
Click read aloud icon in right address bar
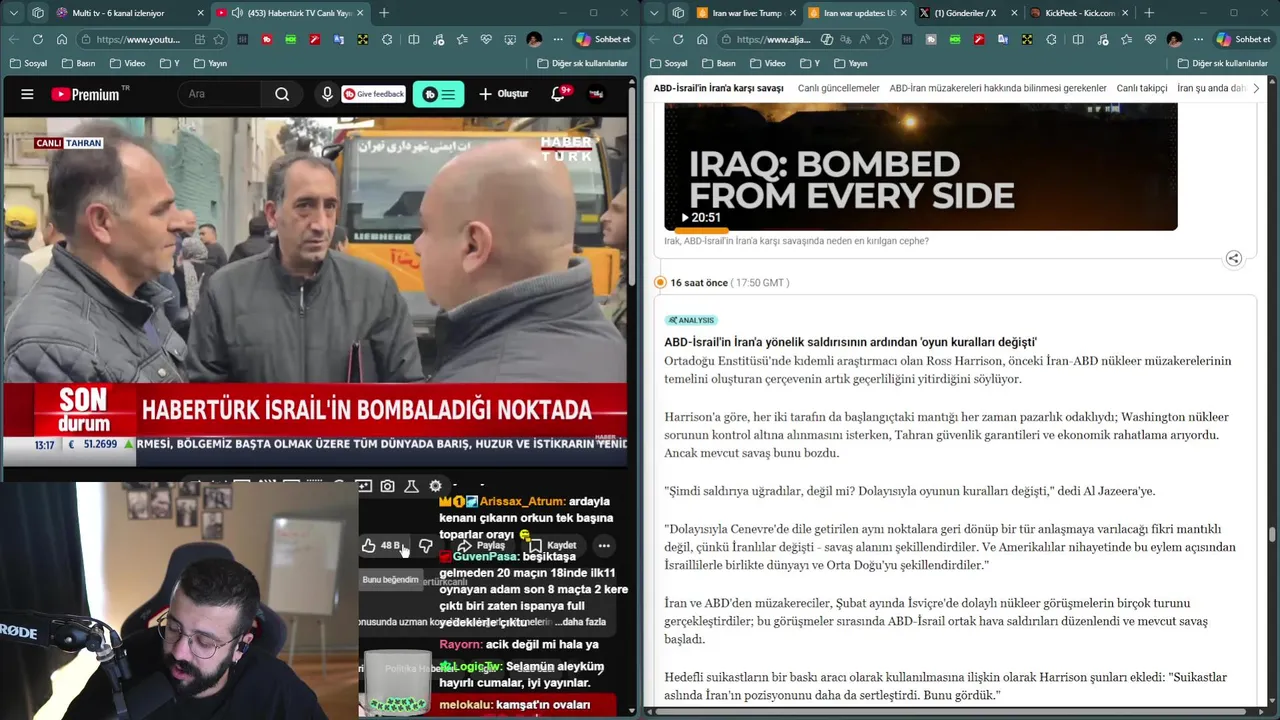coord(866,39)
